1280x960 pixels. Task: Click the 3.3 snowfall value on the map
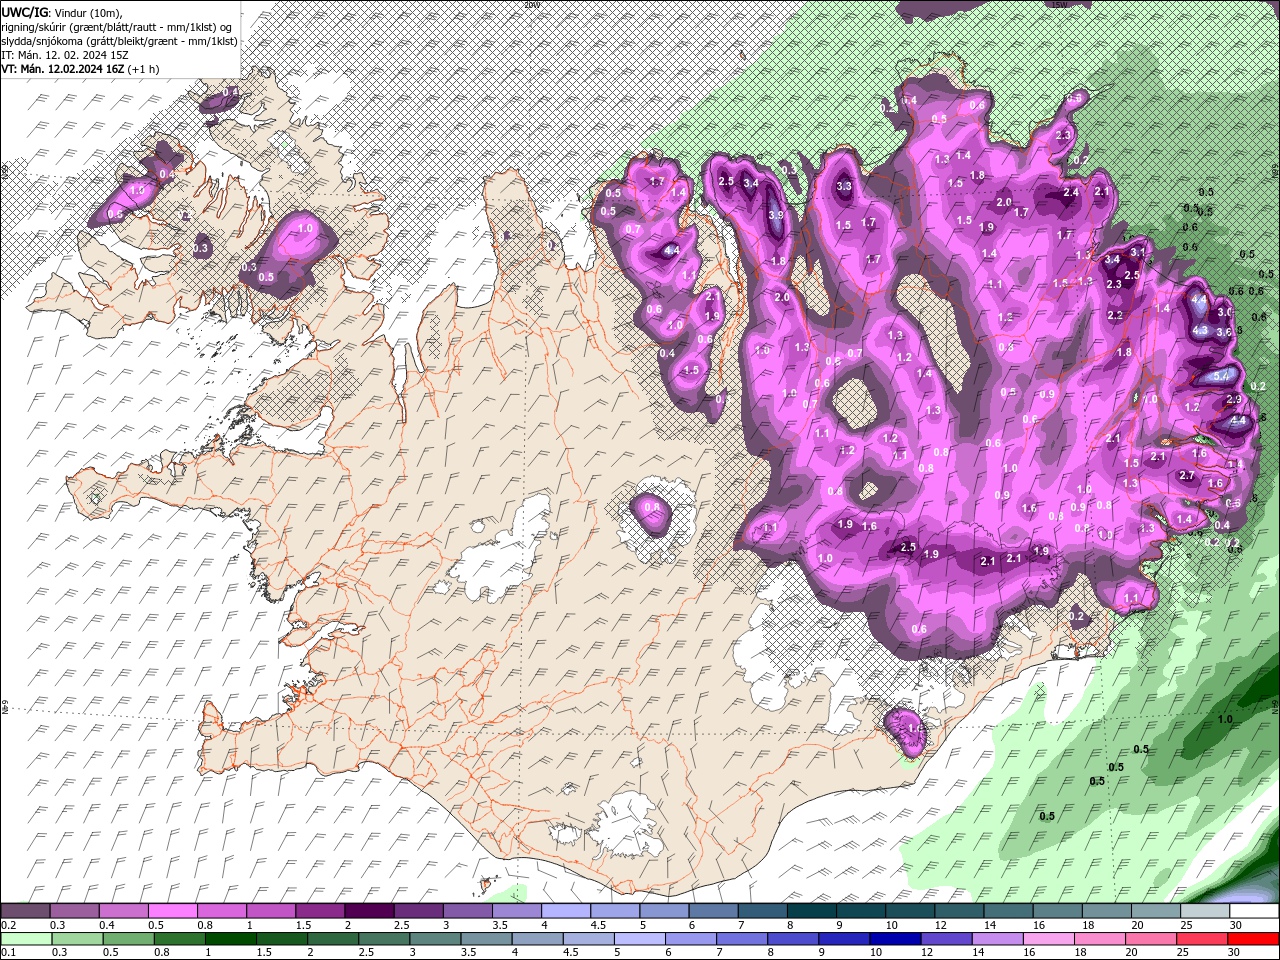[843, 186]
